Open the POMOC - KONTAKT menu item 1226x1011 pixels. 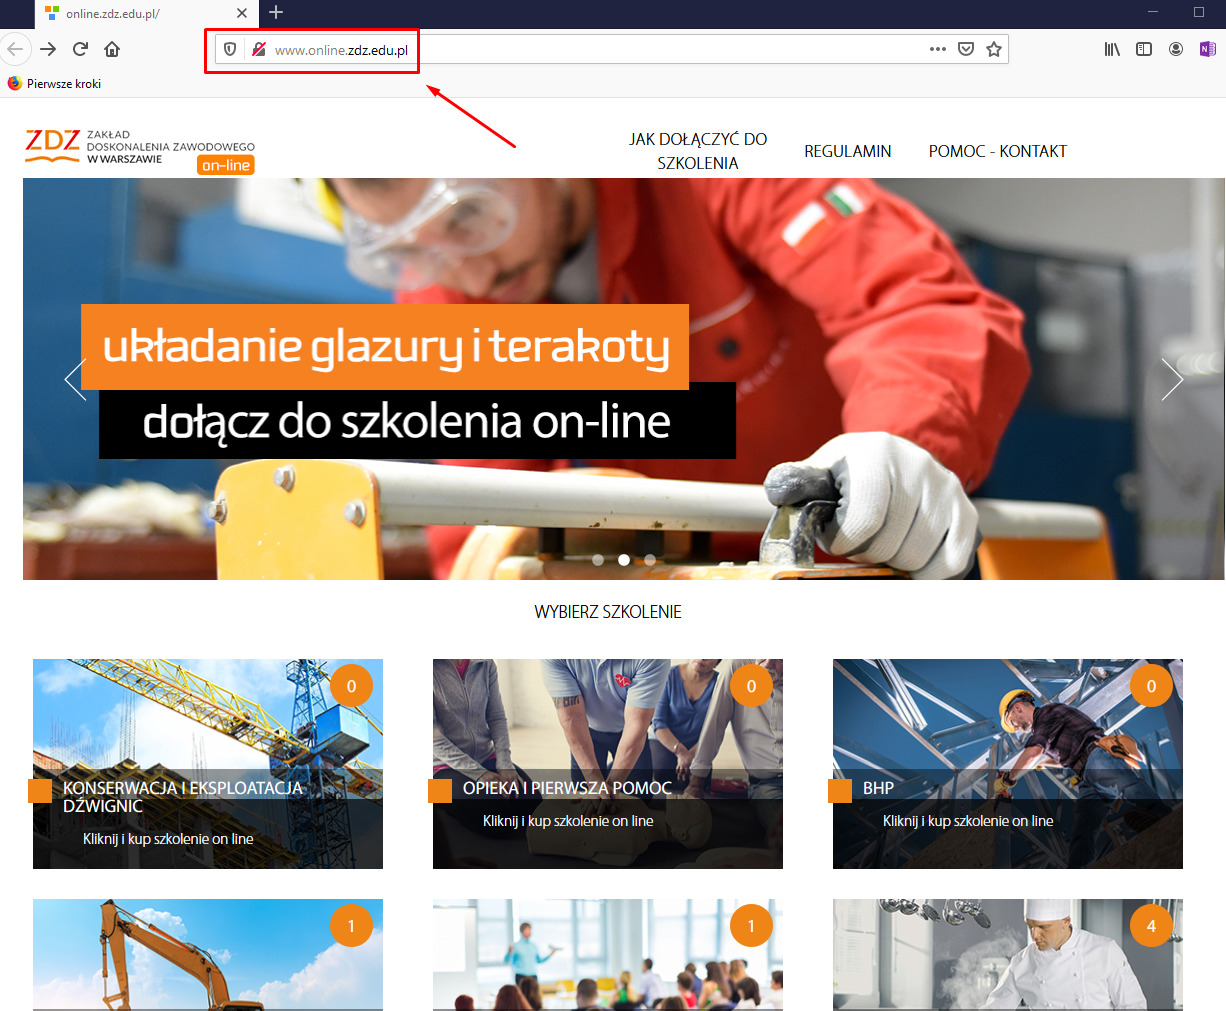point(998,151)
